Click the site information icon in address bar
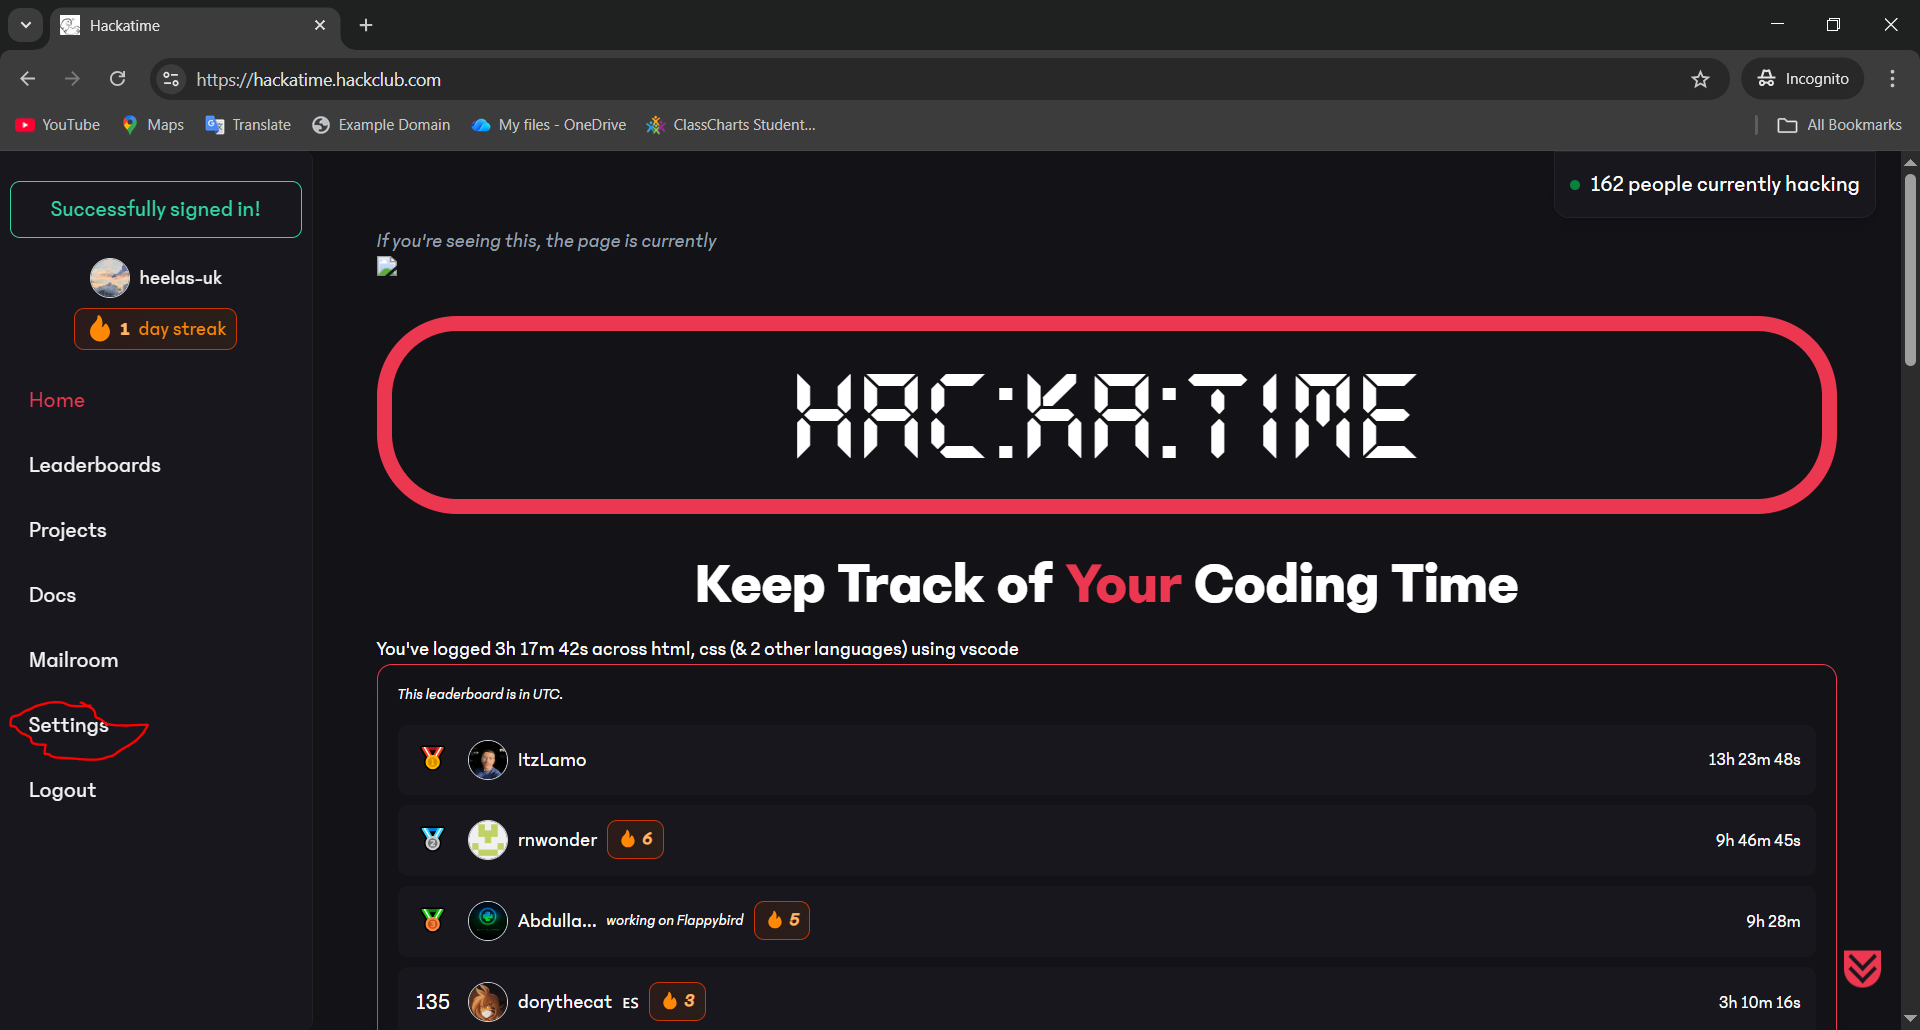Screen dimensions: 1920x1030 coord(170,79)
